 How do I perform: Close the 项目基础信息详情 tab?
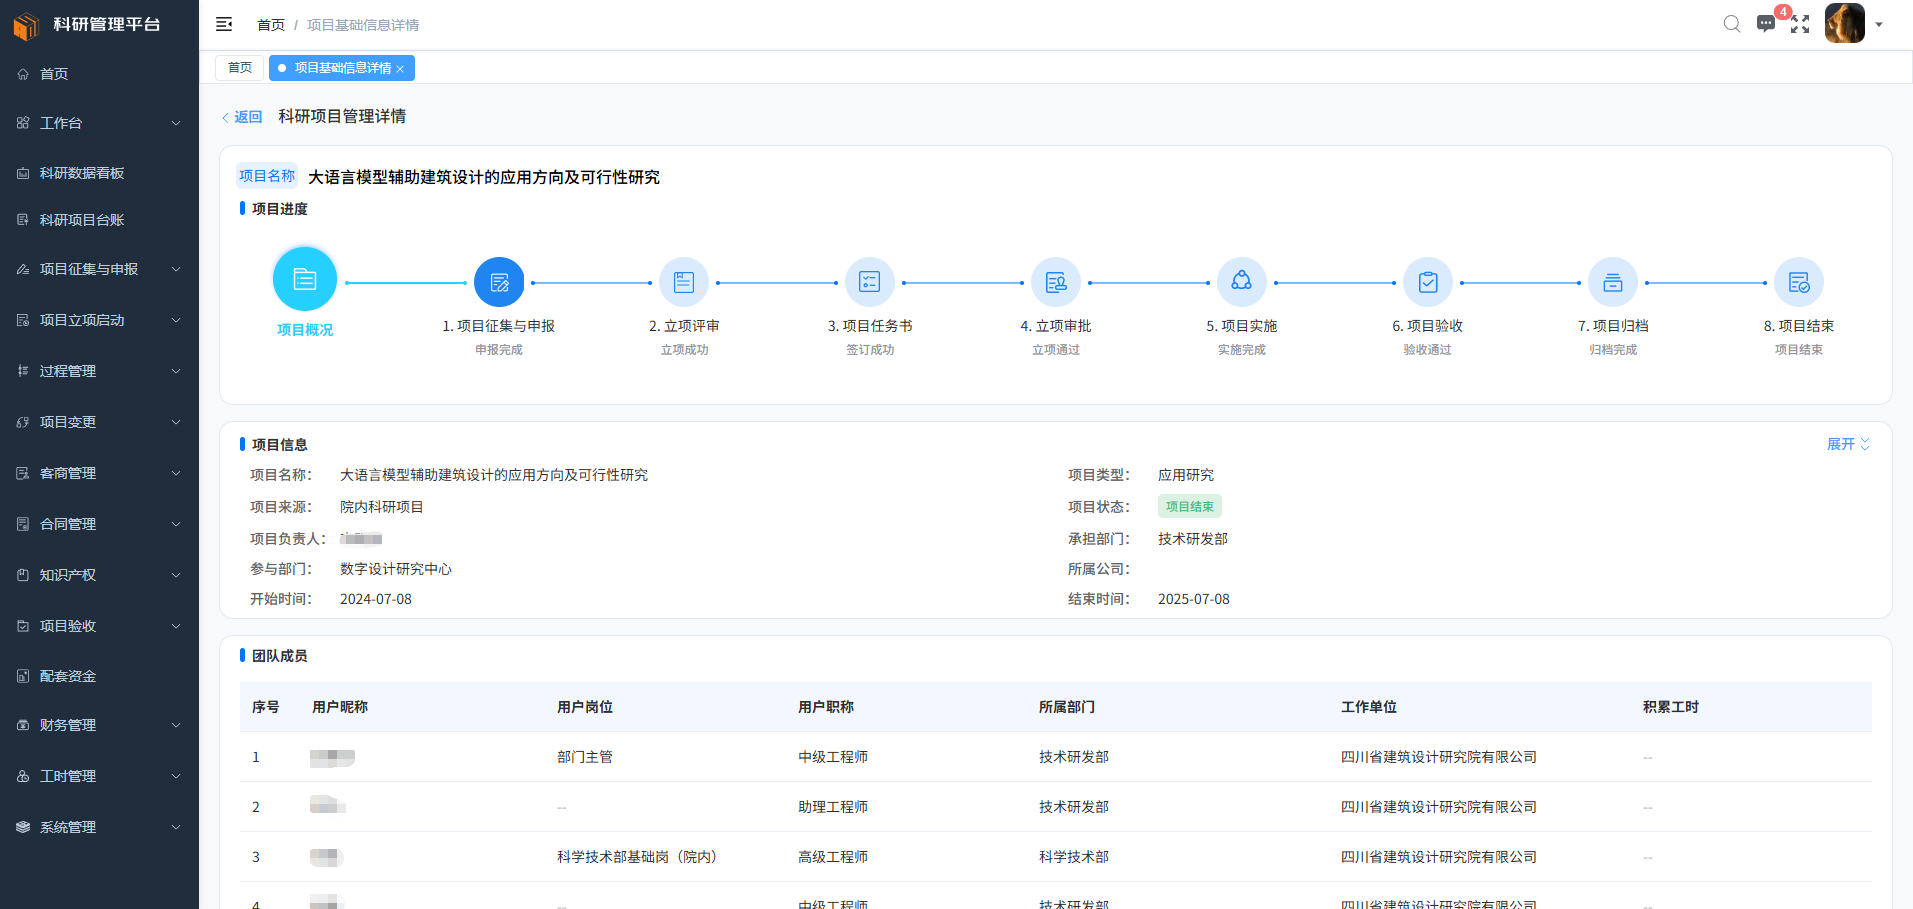pyautogui.click(x=400, y=69)
